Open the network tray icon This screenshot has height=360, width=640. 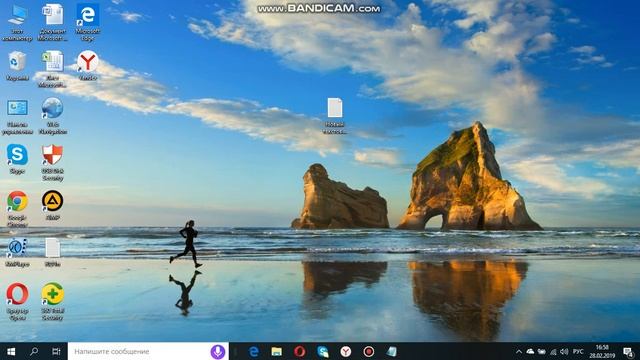(553, 351)
